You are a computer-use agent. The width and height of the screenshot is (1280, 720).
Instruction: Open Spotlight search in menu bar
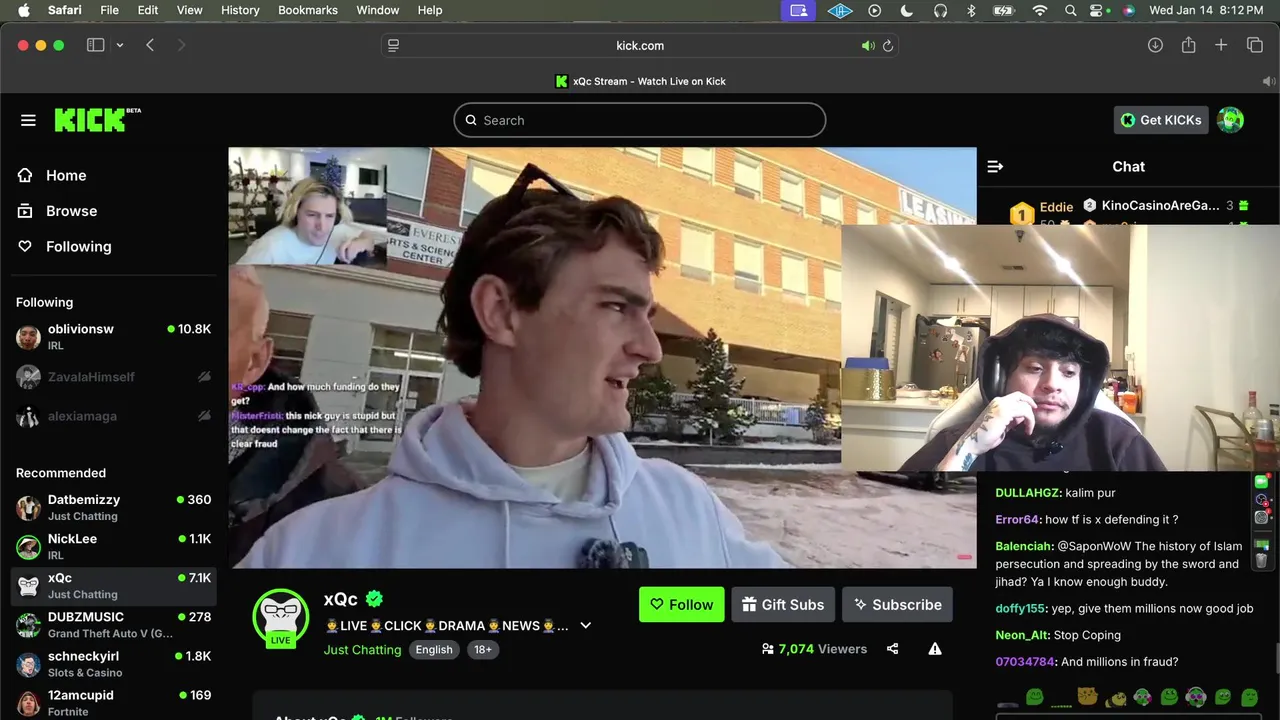click(x=1071, y=10)
